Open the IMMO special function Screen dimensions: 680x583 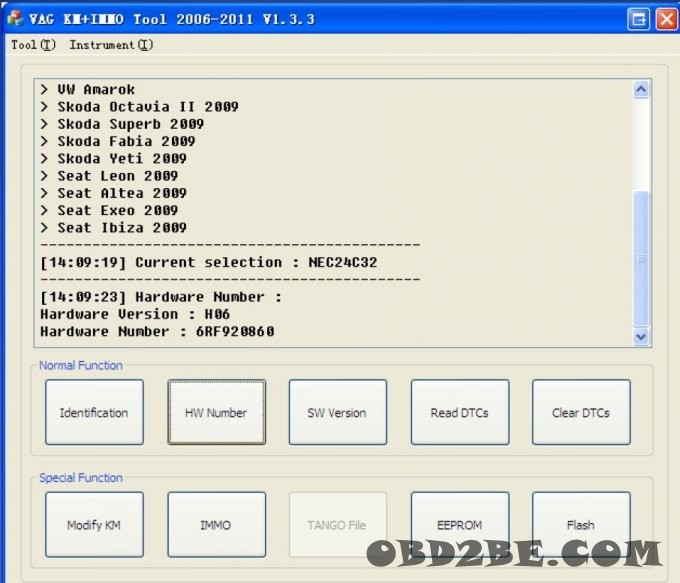coord(216,524)
